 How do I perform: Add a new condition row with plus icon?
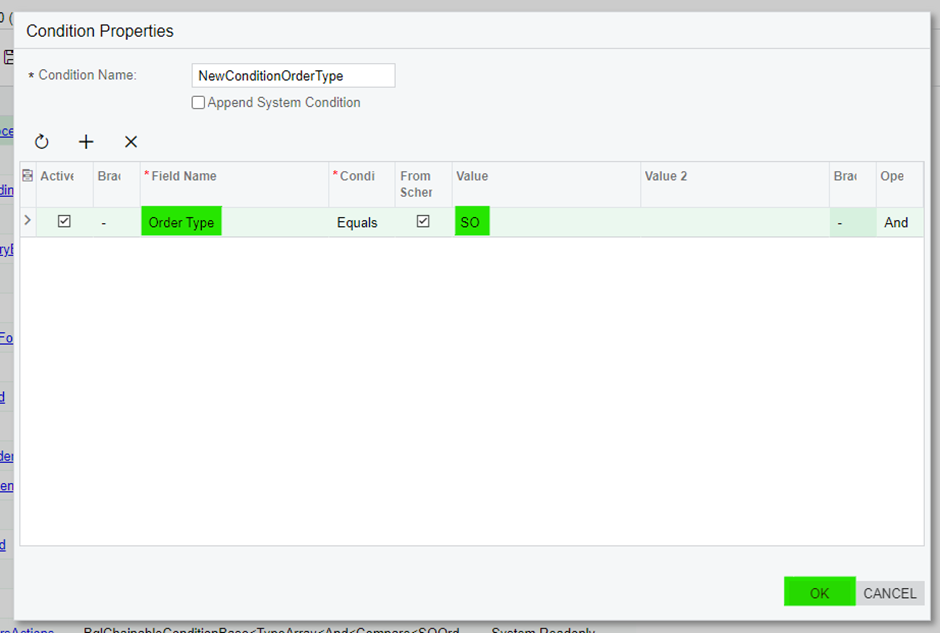pyautogui.click(x=86, y=141)
